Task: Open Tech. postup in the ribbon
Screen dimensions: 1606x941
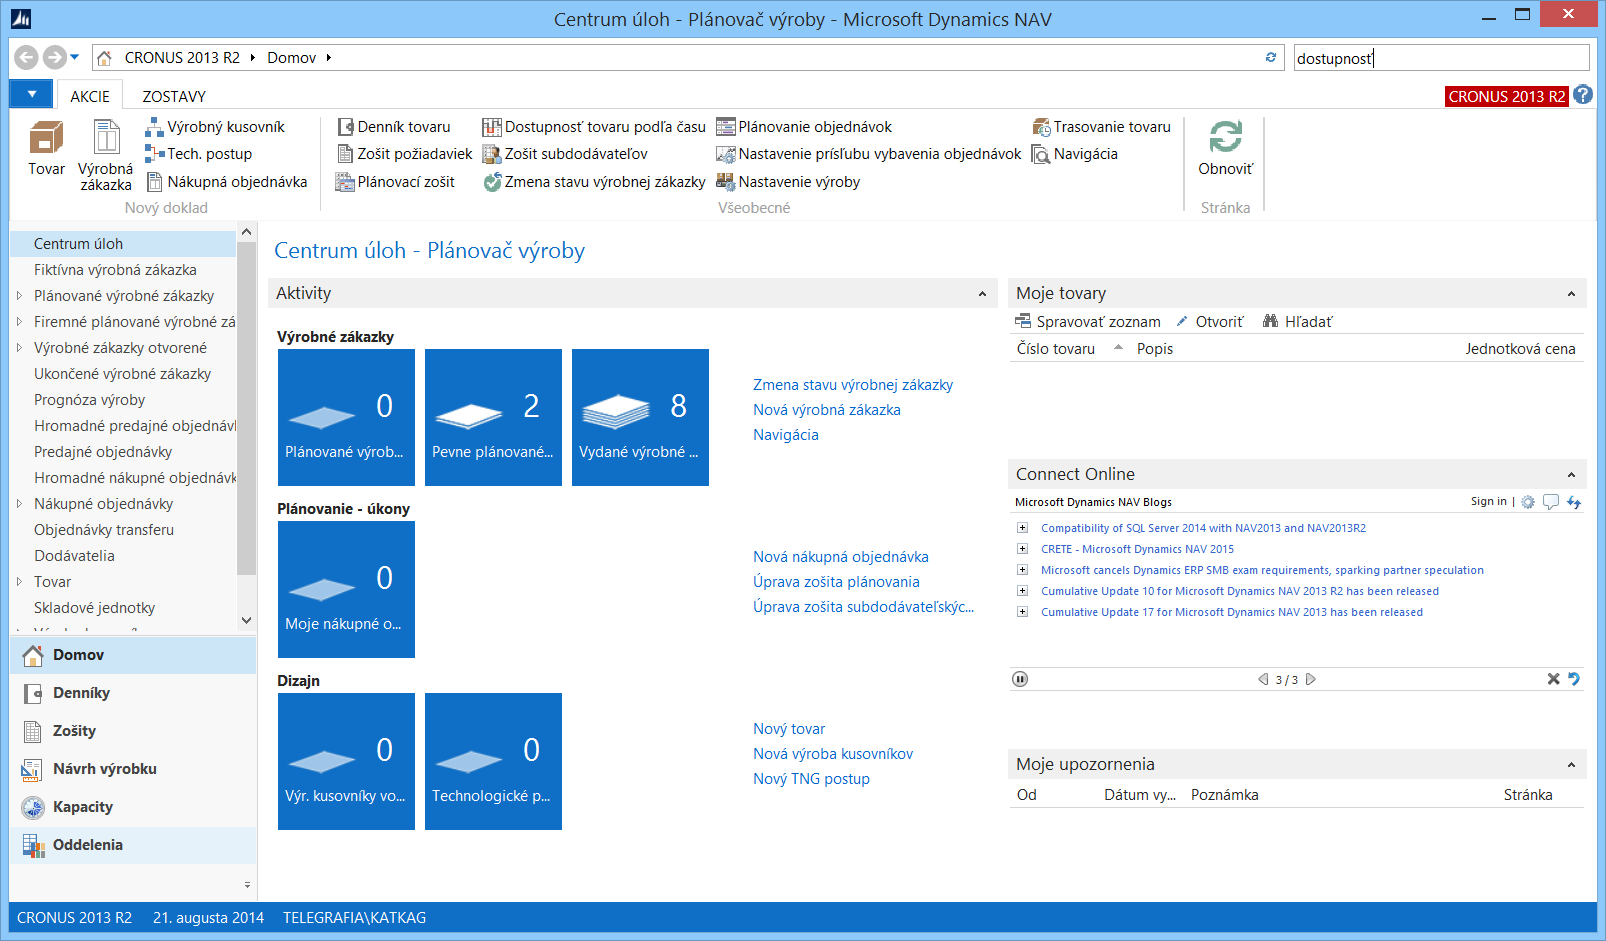Action: click(x=198, y=154)
